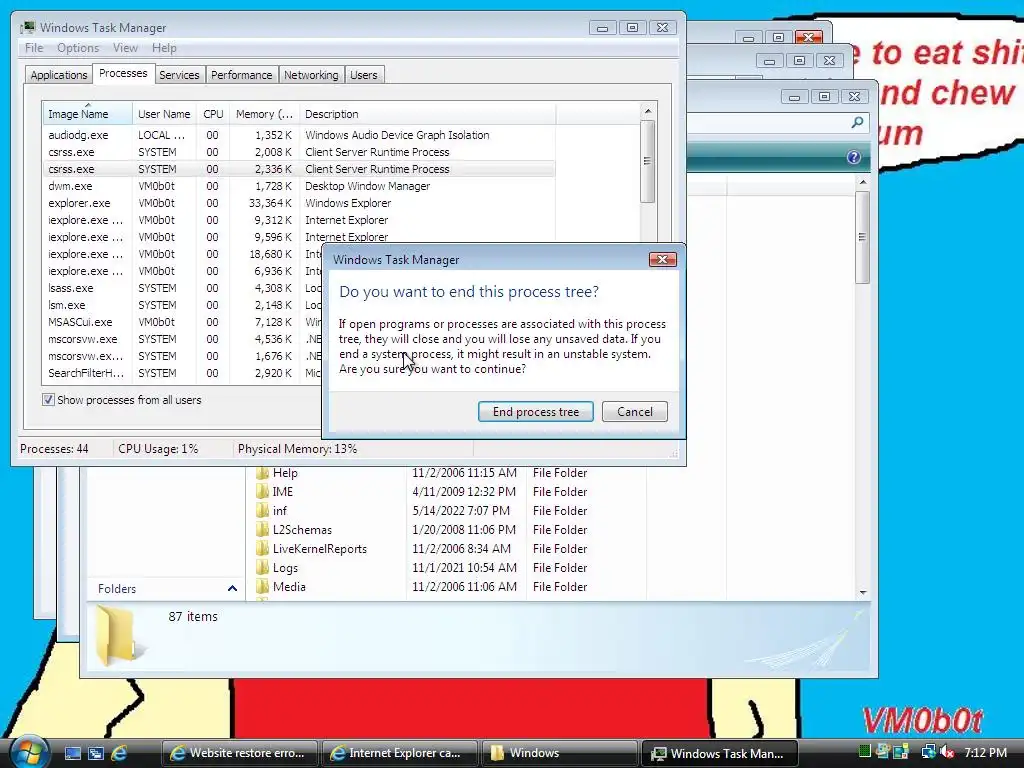
Task: Click clock showing 7:12 PM
Action: coord(985,752)
